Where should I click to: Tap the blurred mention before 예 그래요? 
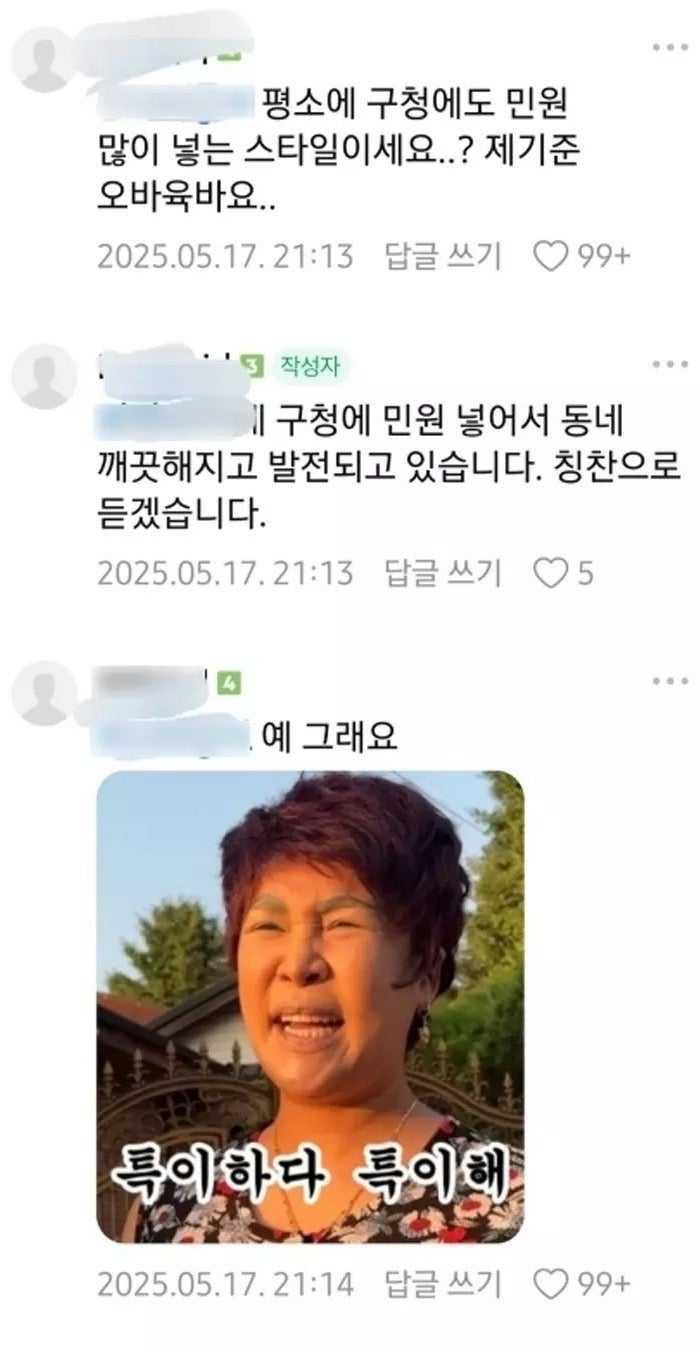[x=170, y=738]
